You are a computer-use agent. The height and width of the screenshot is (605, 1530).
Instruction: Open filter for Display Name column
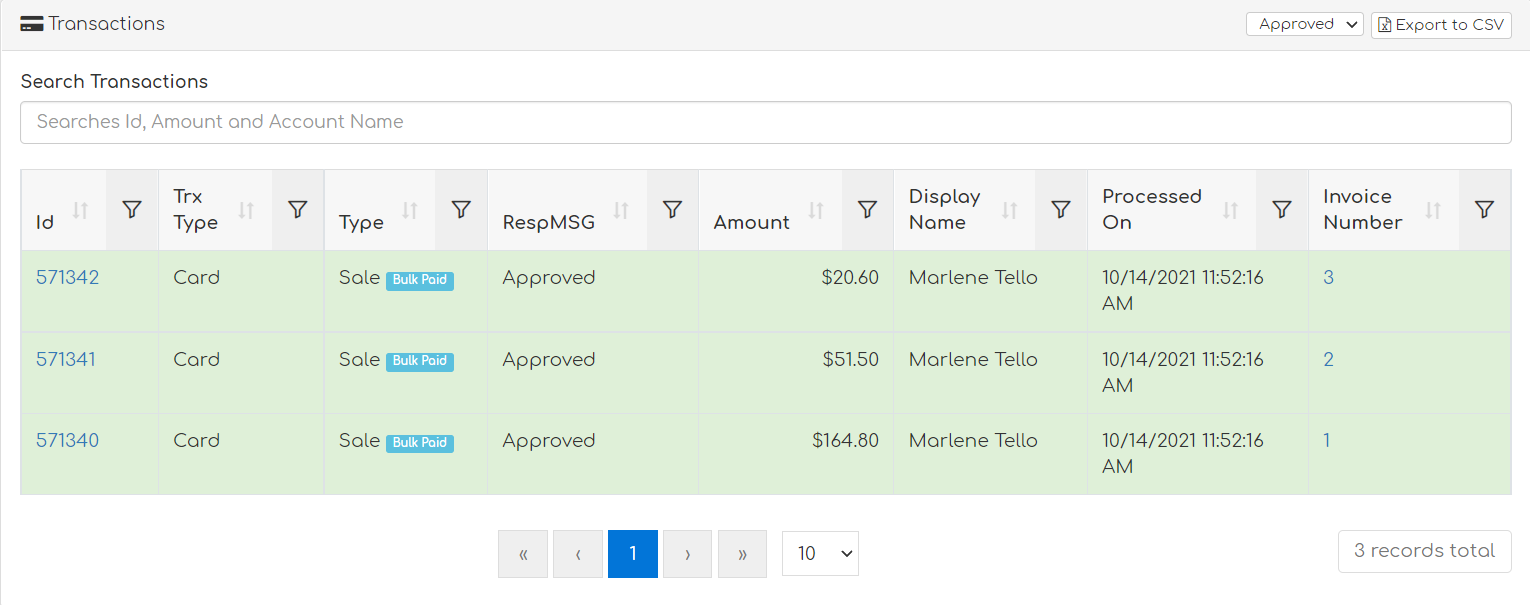tap(1061, 210)
